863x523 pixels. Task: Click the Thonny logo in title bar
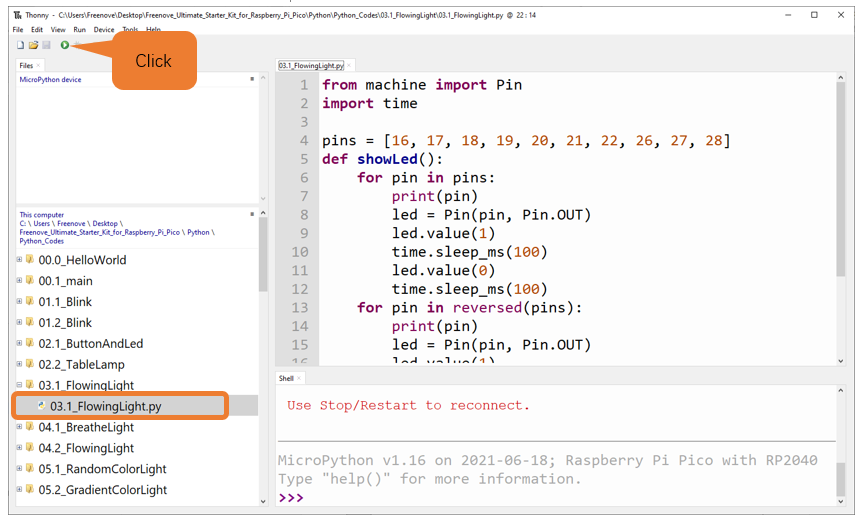coord(18,15)
